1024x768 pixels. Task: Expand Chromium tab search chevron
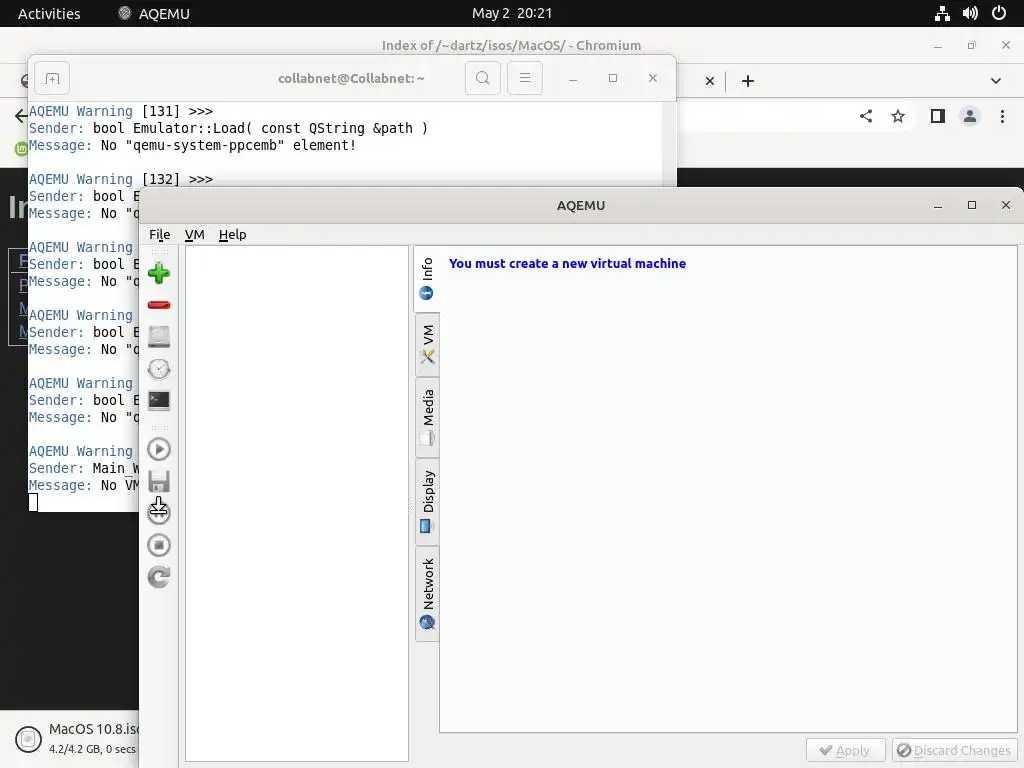click(x=995, y=81)
